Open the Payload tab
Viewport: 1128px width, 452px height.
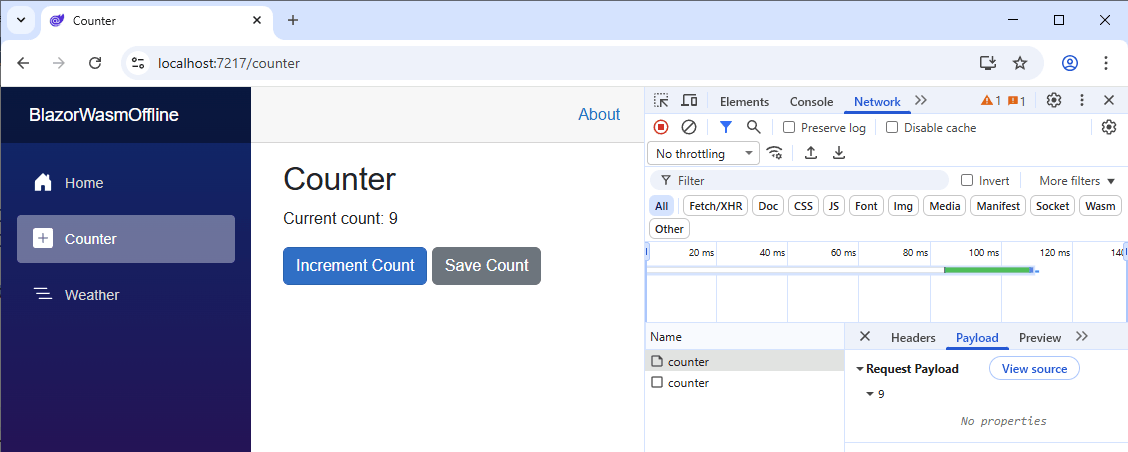[977, 338]
